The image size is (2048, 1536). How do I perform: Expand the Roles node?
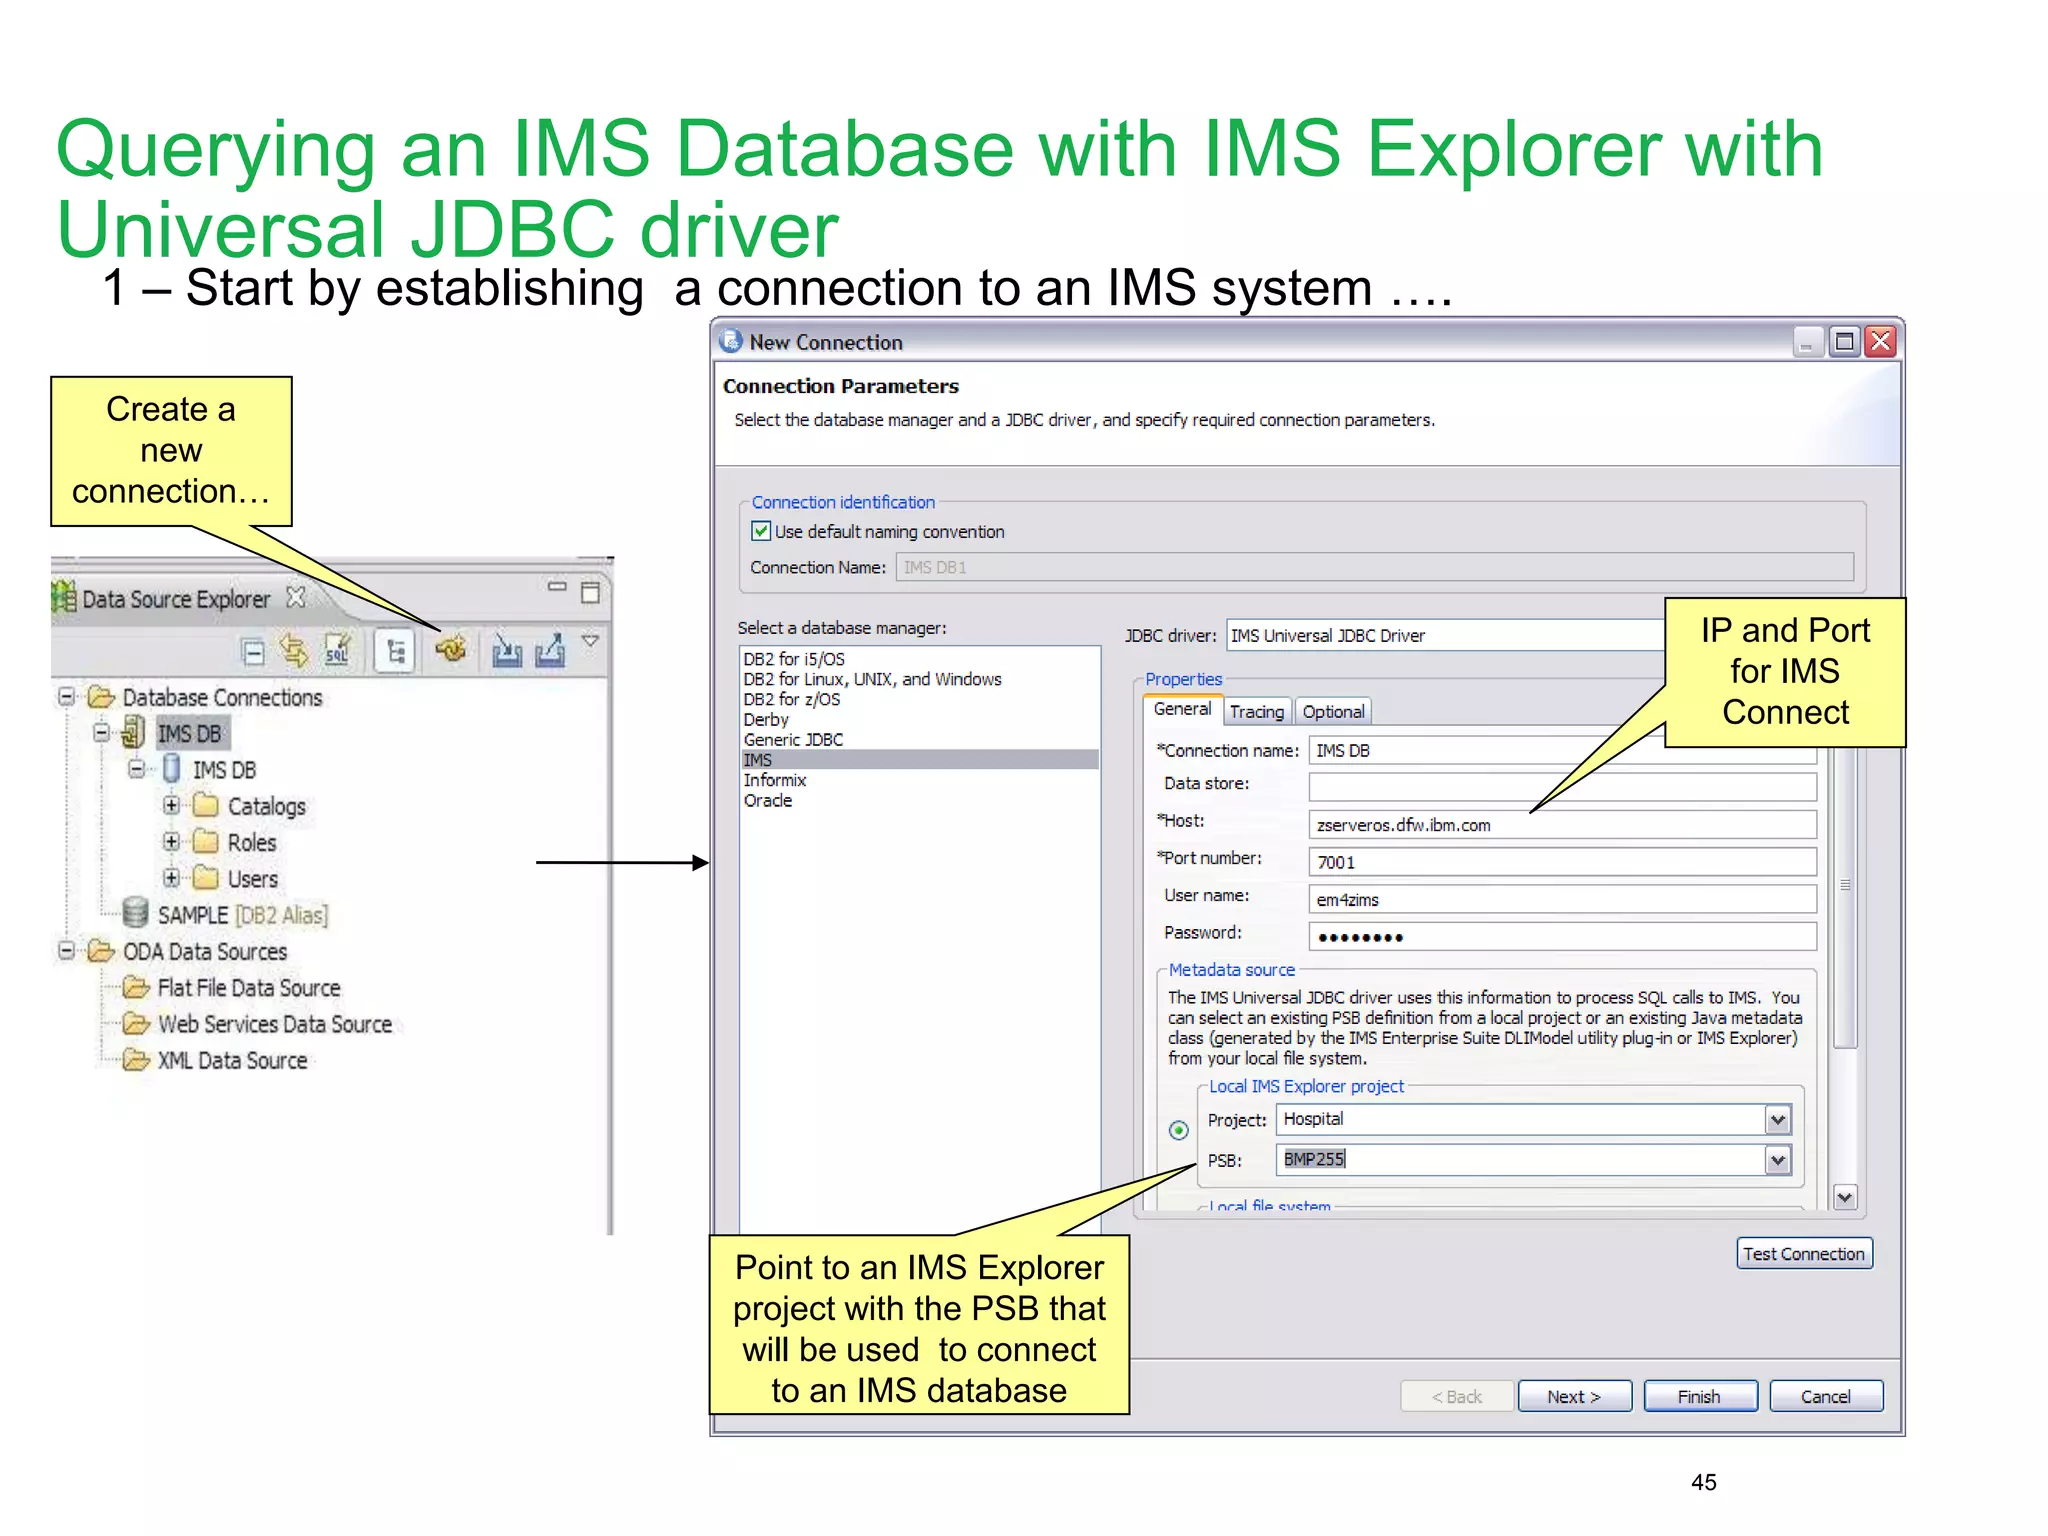[x=172, y=841]
